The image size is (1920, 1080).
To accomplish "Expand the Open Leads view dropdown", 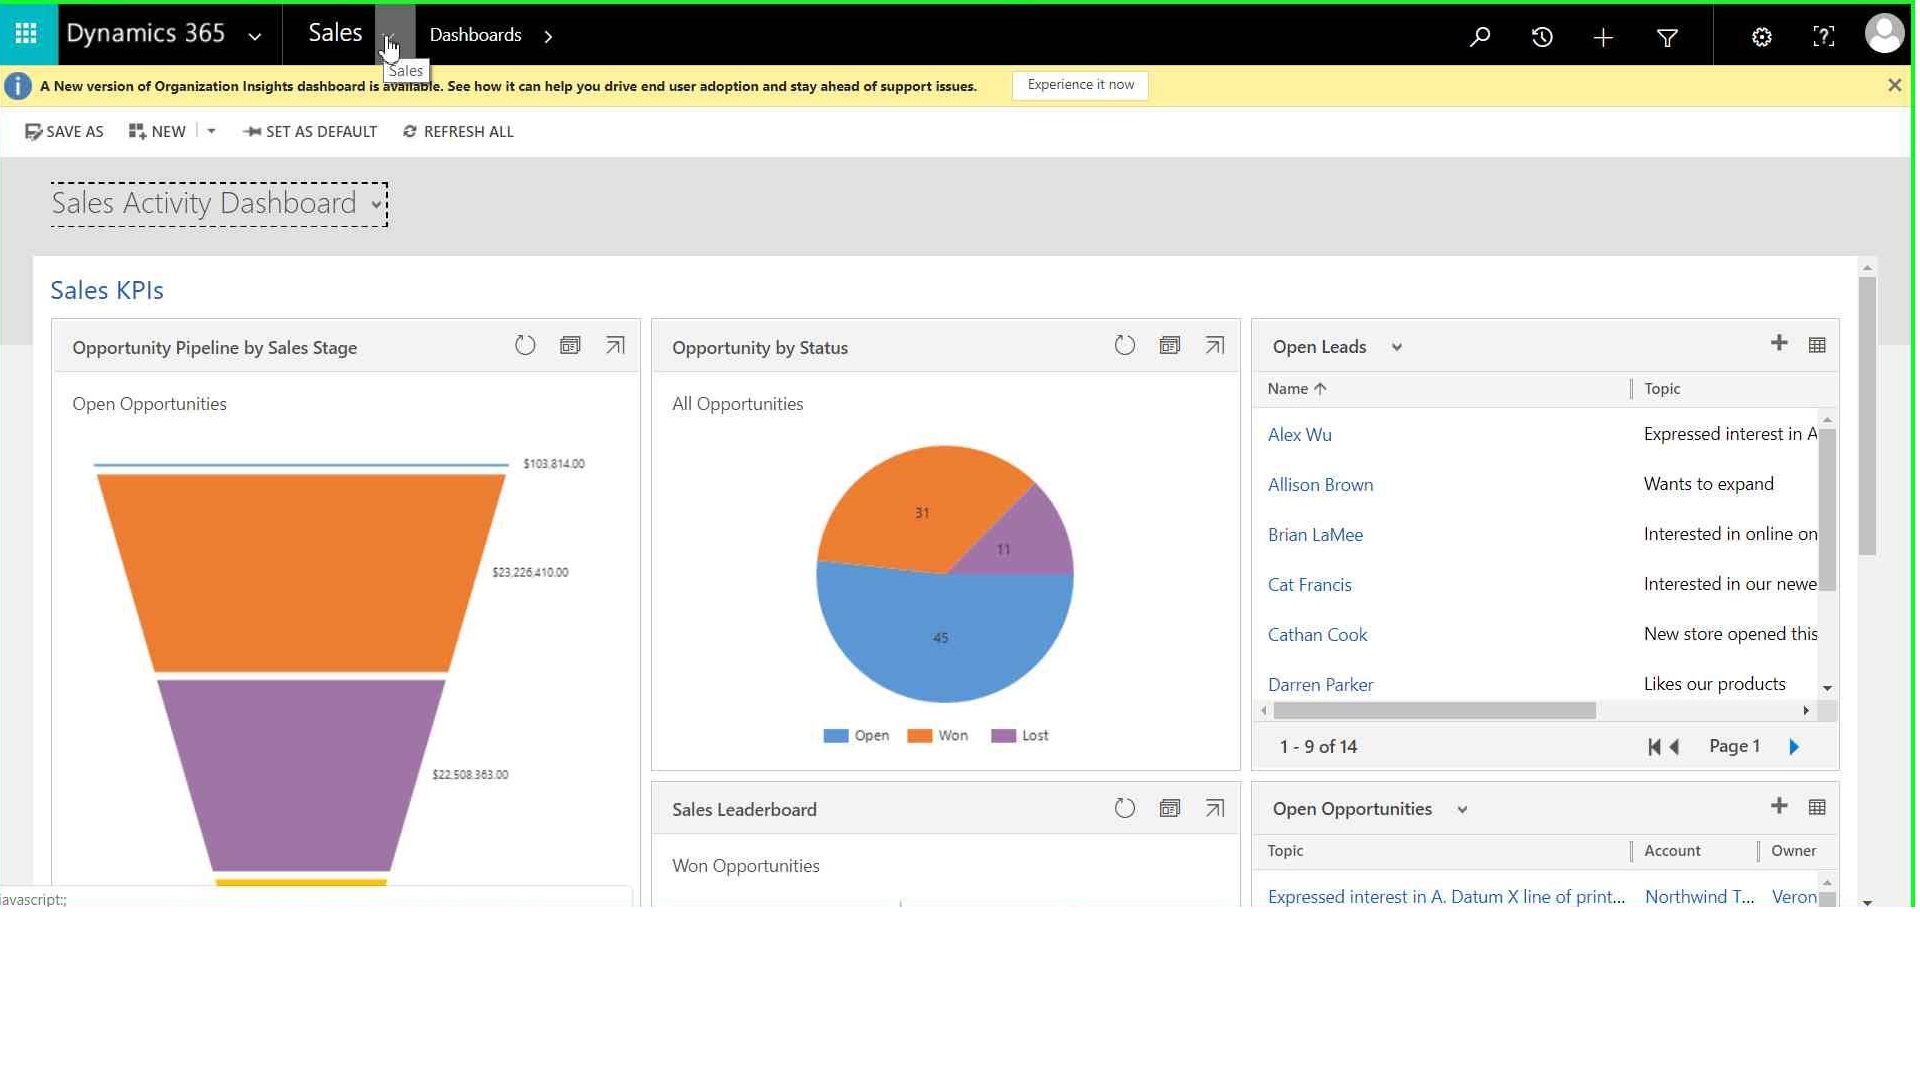I will 1397,347.
